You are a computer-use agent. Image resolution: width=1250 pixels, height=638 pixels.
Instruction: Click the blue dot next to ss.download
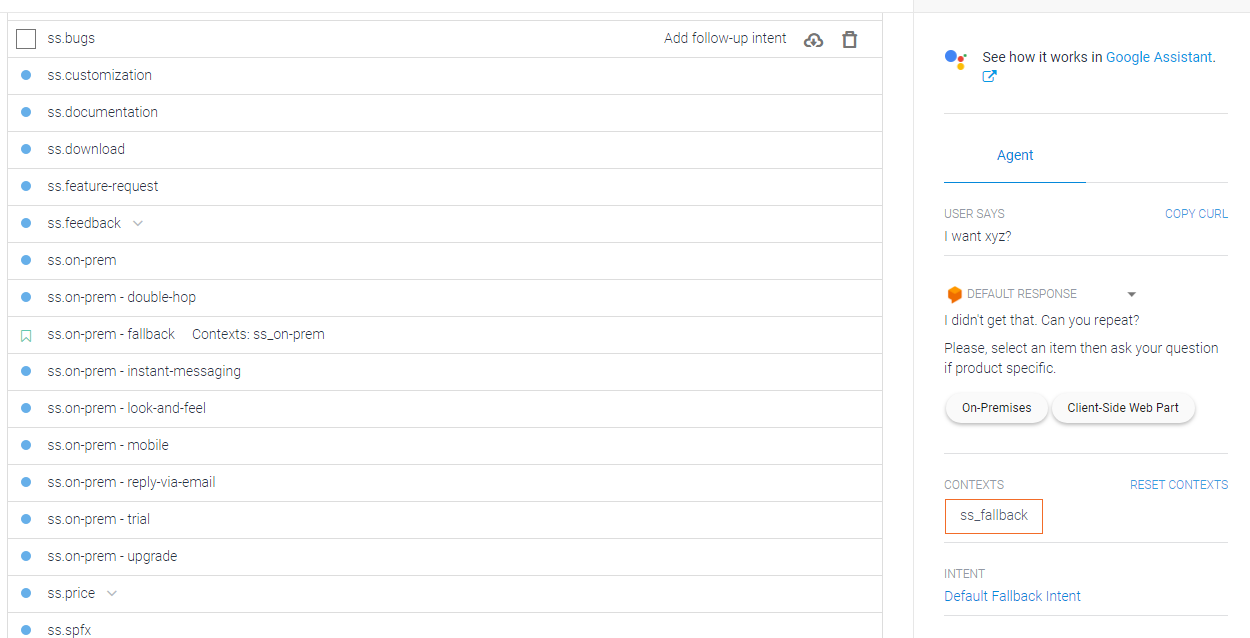click(26, 149)
